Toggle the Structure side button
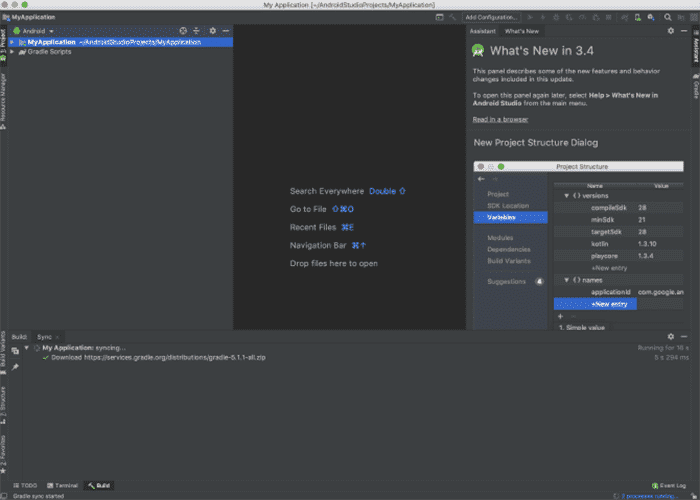The image size is (700, 500). pyautogui.click(x=4, y=405)
